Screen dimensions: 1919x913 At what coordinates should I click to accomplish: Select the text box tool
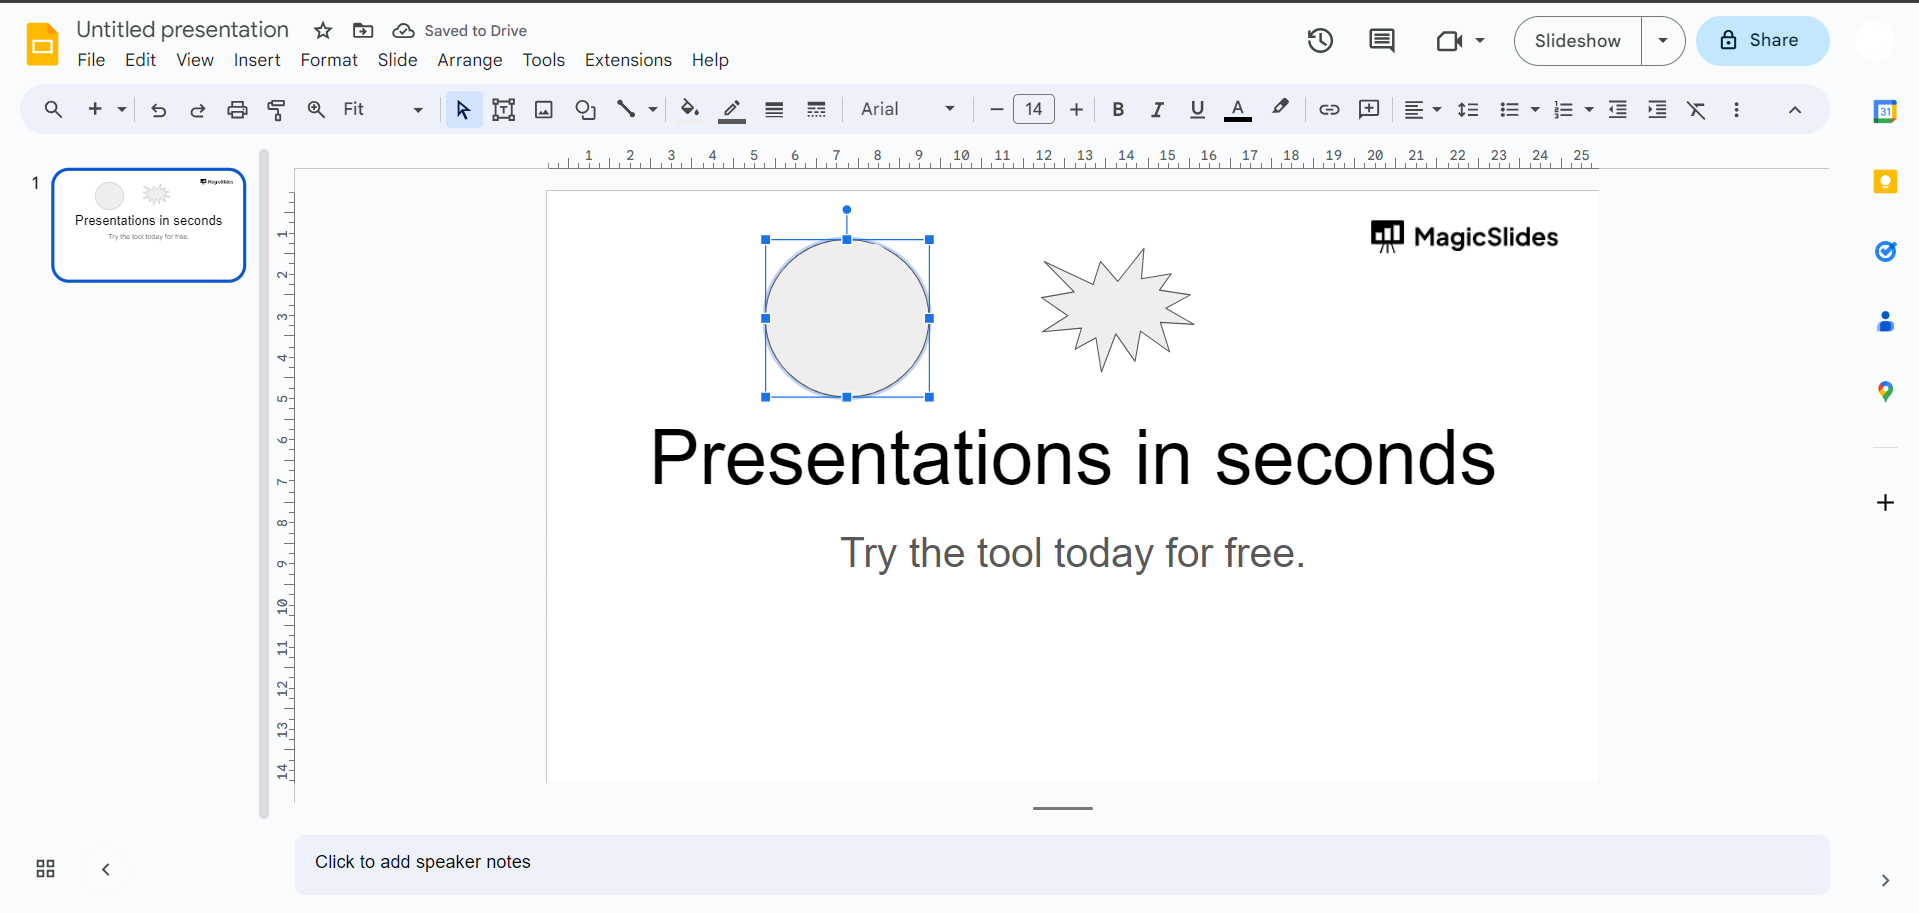click(x=504, y=110)
